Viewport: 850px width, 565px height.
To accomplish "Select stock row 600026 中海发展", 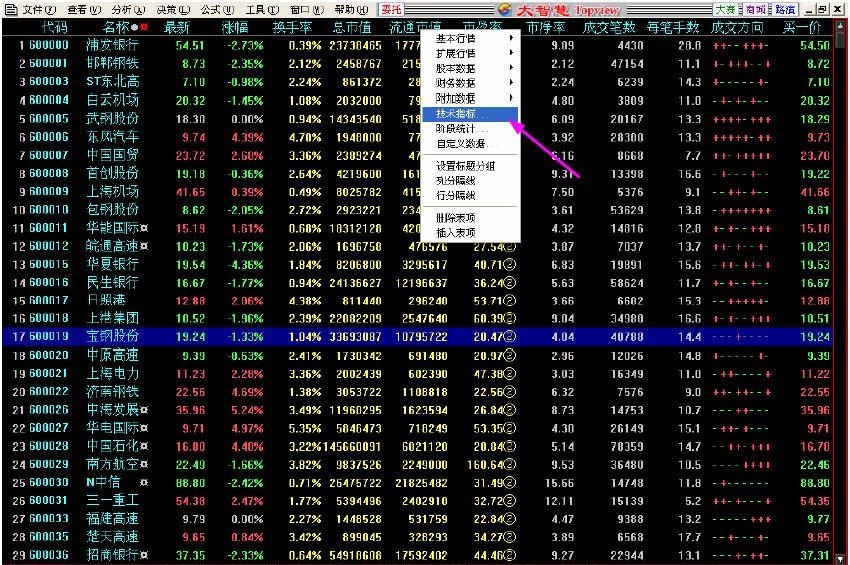I will click(419, 410).
